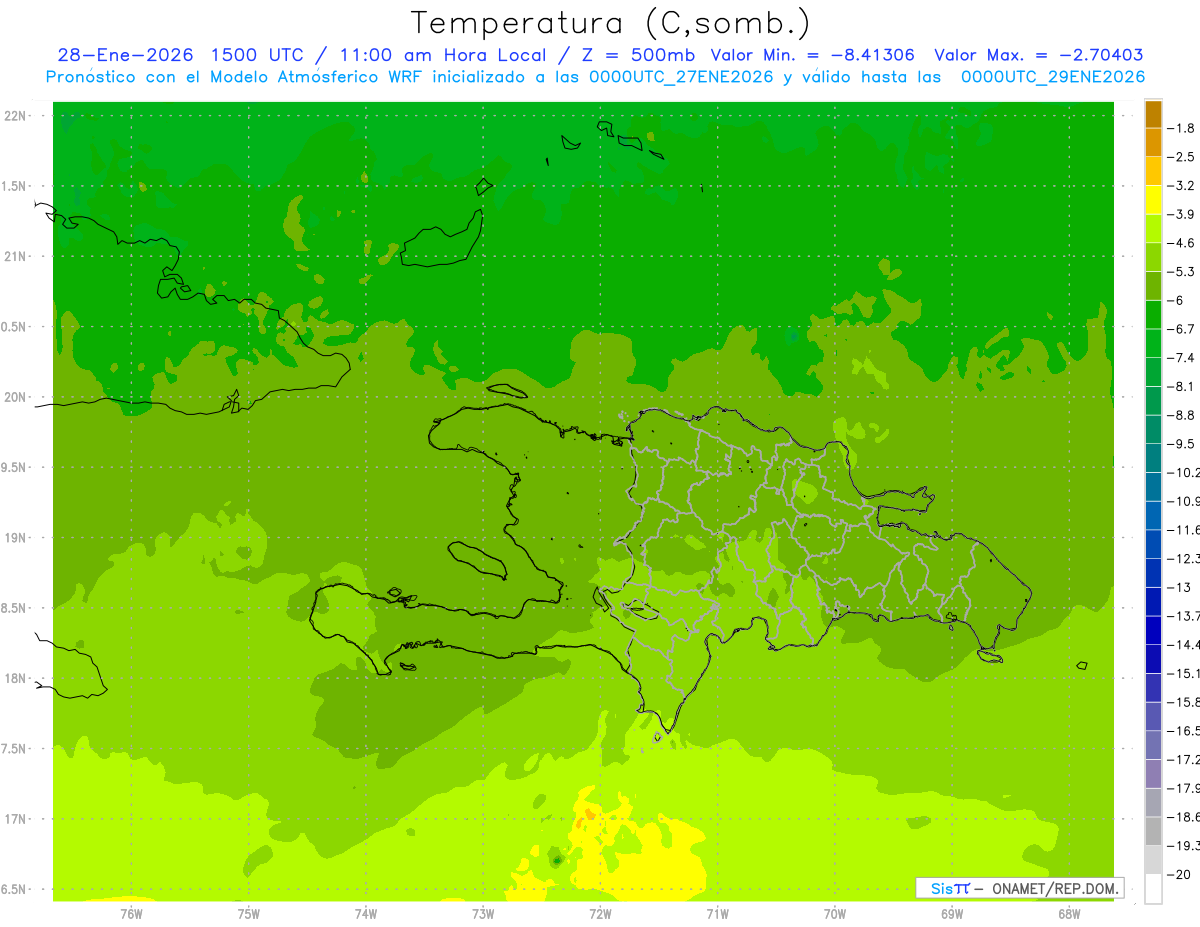Image resolution: width=1200 pixels, height=927 pixels.
Task: Click the '-9.5' colorbar value
Action: (x=1181, y=444)
